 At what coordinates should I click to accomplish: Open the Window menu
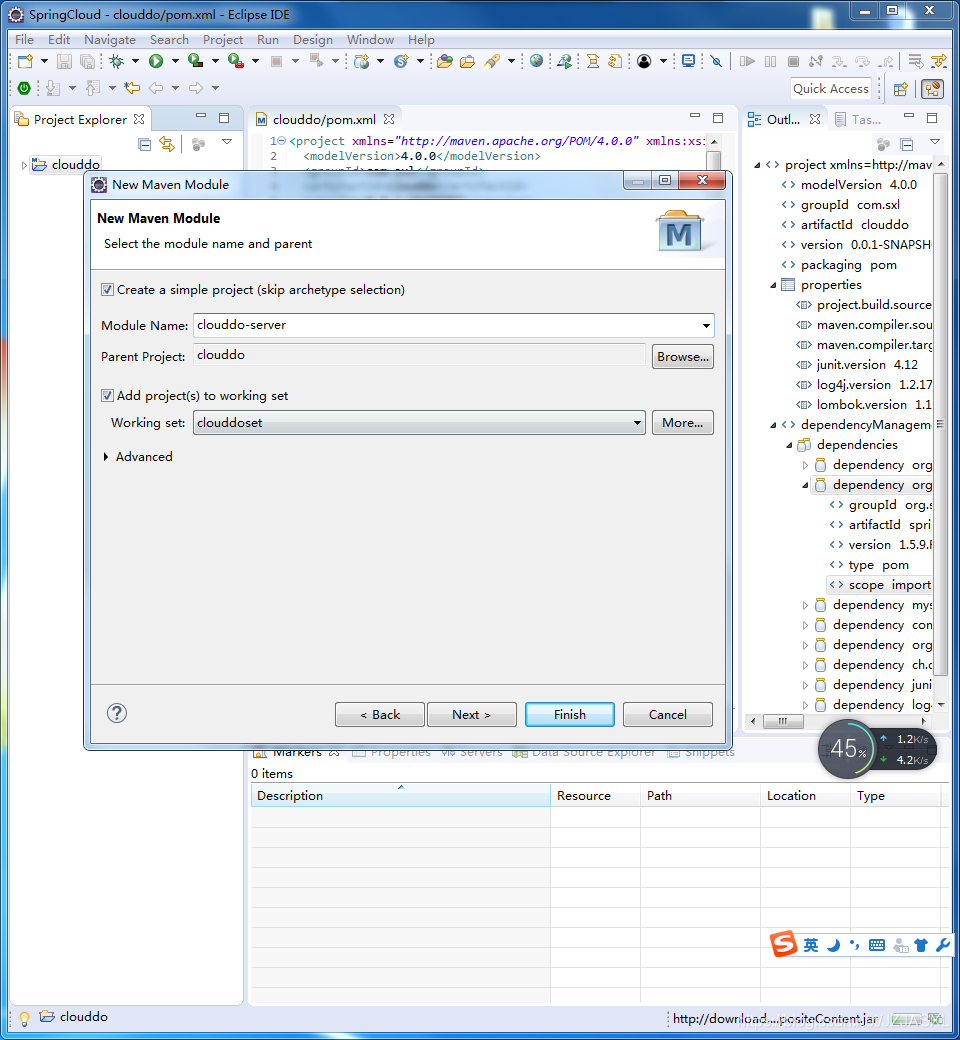click(x=370, y=40)
